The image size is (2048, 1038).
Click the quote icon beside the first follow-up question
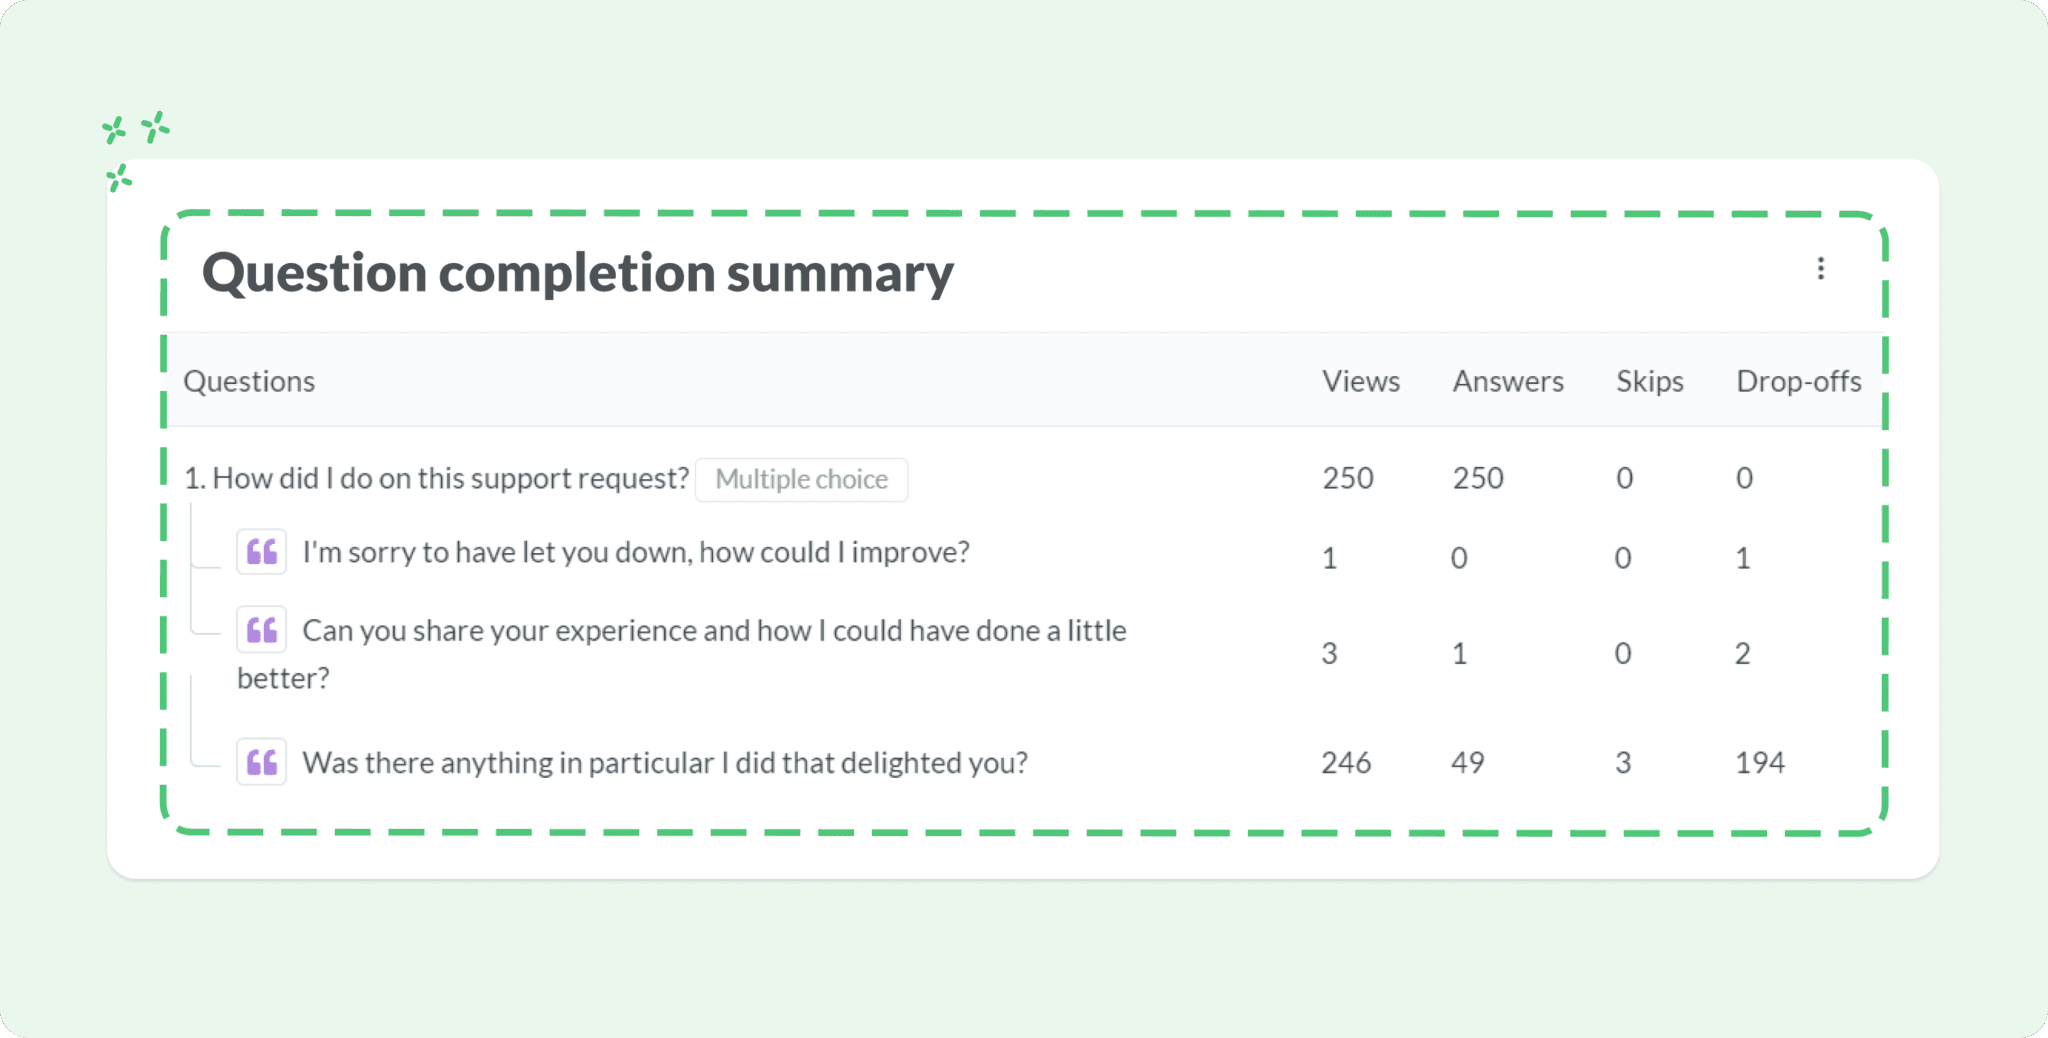261,551
